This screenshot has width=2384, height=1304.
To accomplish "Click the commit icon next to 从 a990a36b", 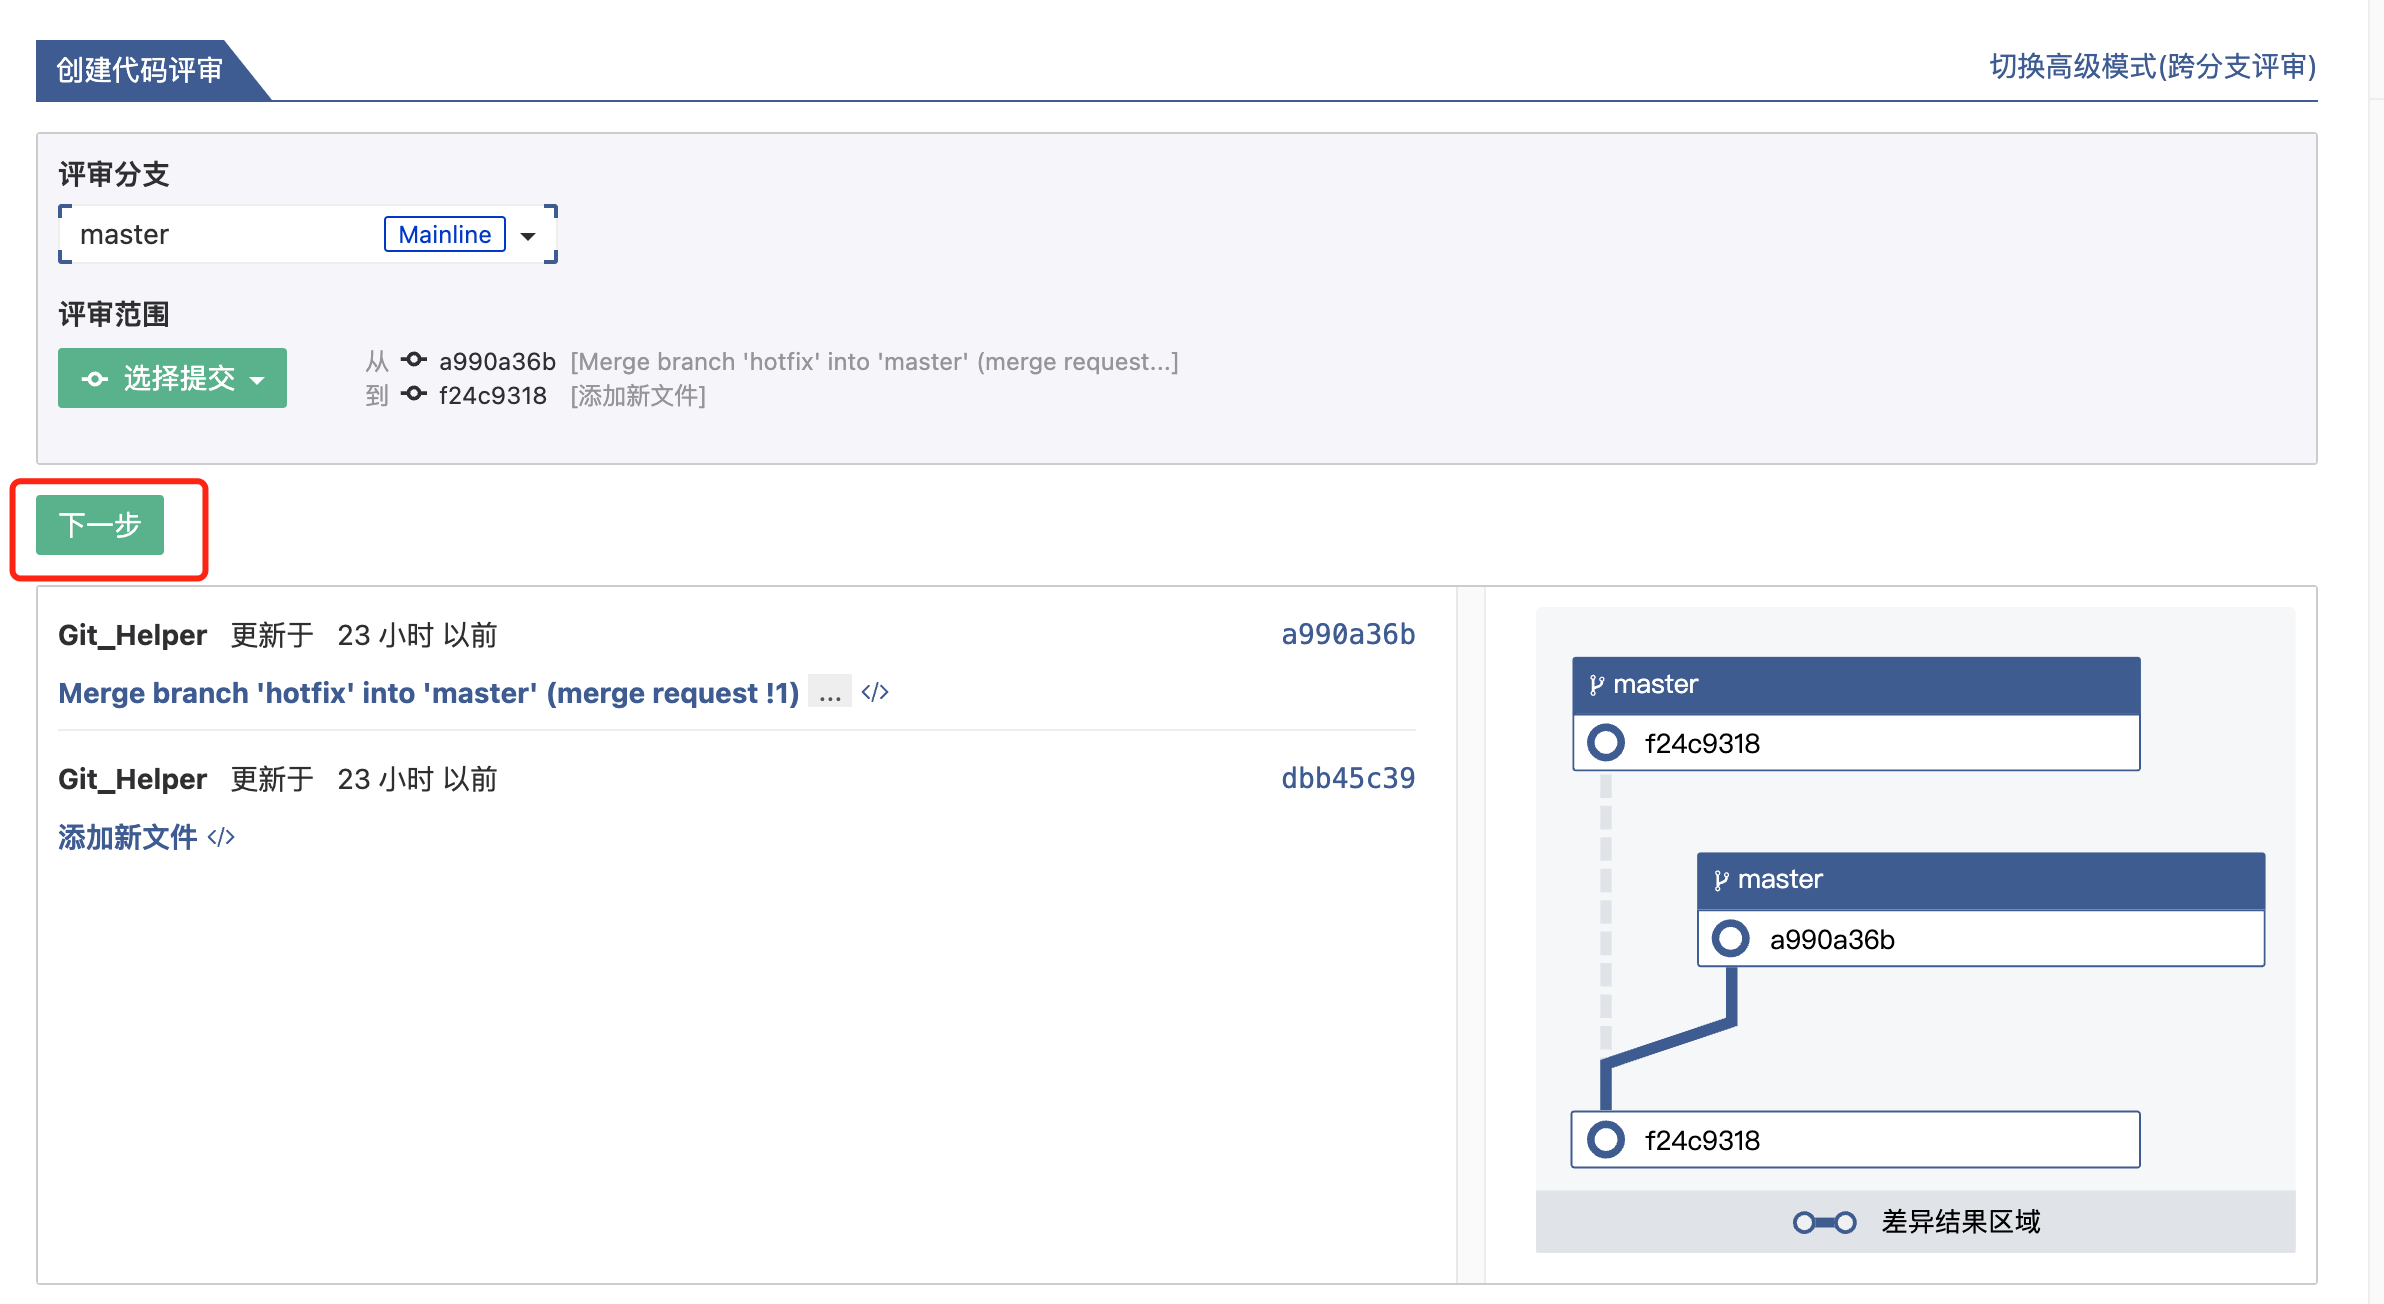I will [414, 360].
